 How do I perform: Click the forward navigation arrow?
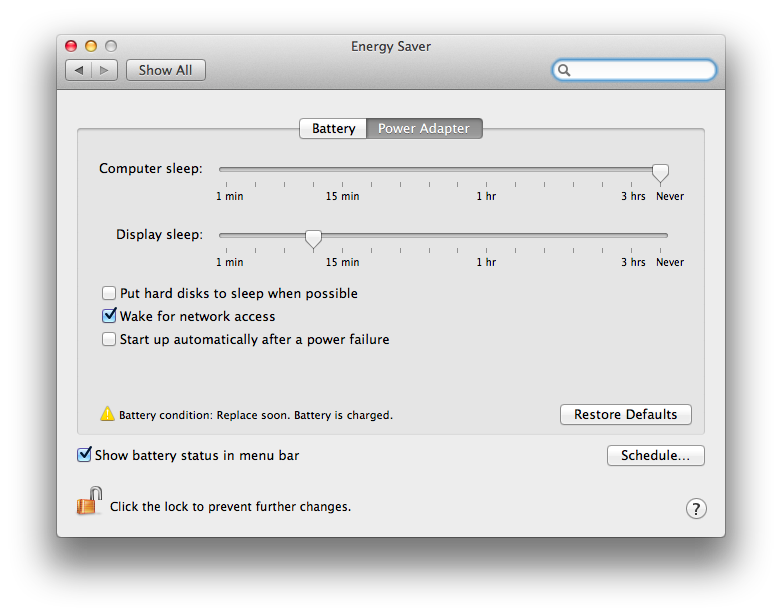coord(104,70)
